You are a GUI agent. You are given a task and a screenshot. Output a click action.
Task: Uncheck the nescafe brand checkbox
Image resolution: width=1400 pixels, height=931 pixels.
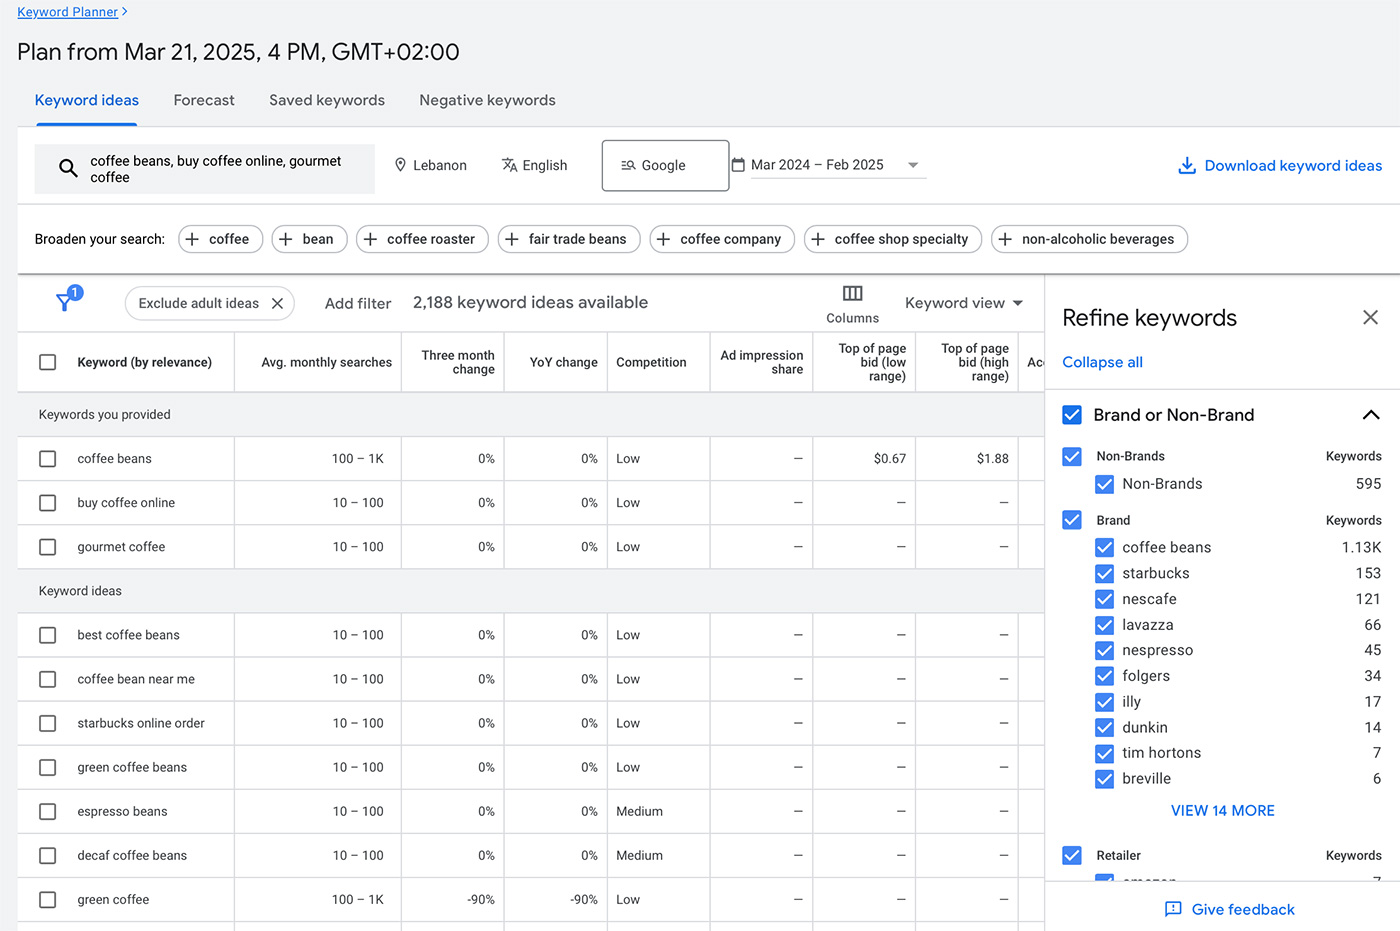coord(1104,599)
